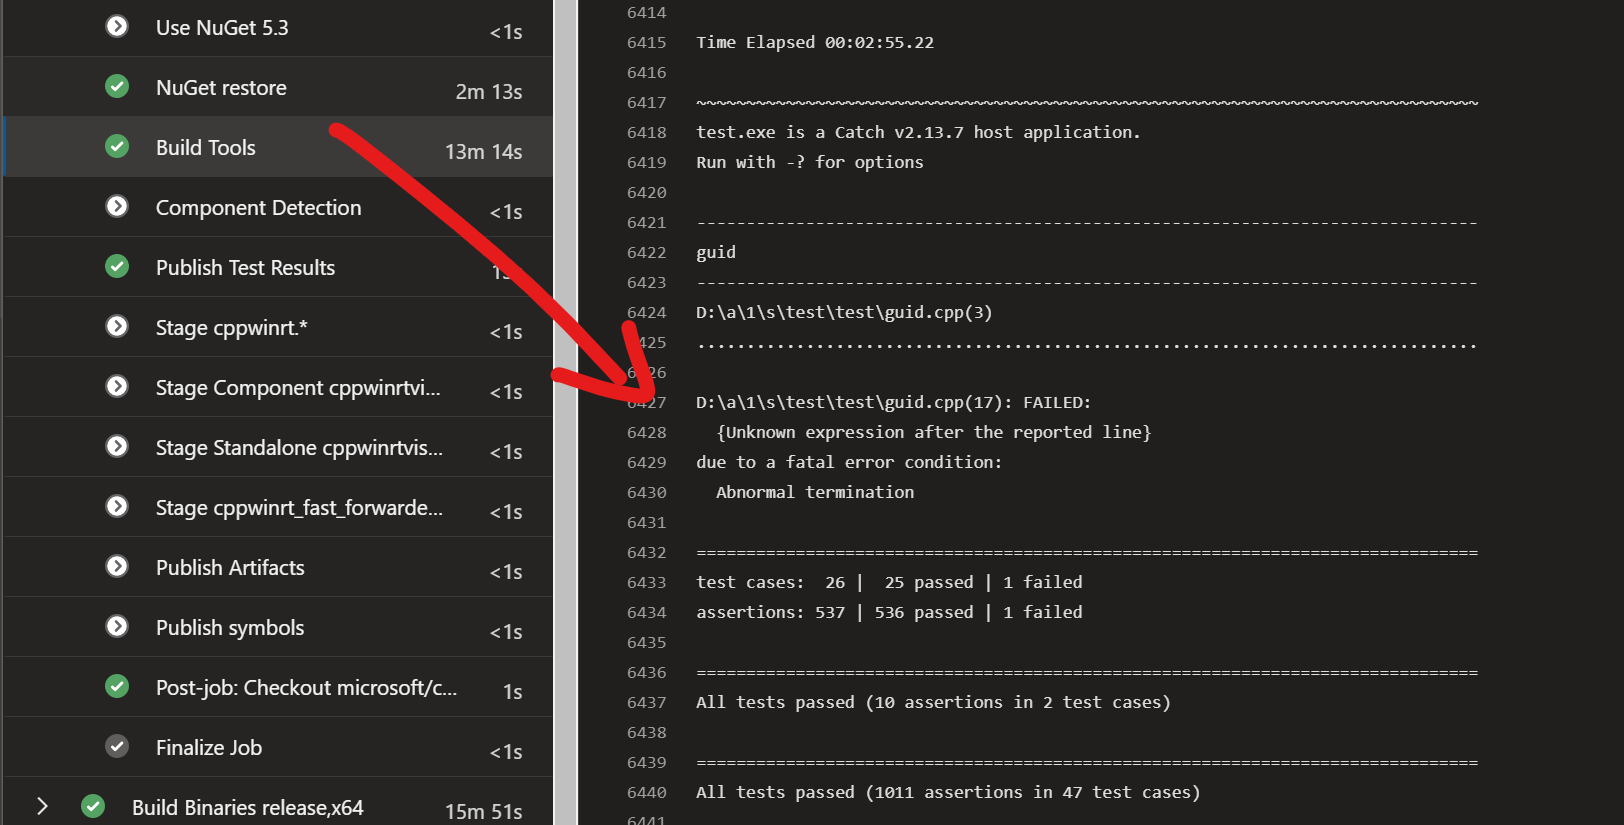Click the 'Run with -? for options' line

[810, 162]
